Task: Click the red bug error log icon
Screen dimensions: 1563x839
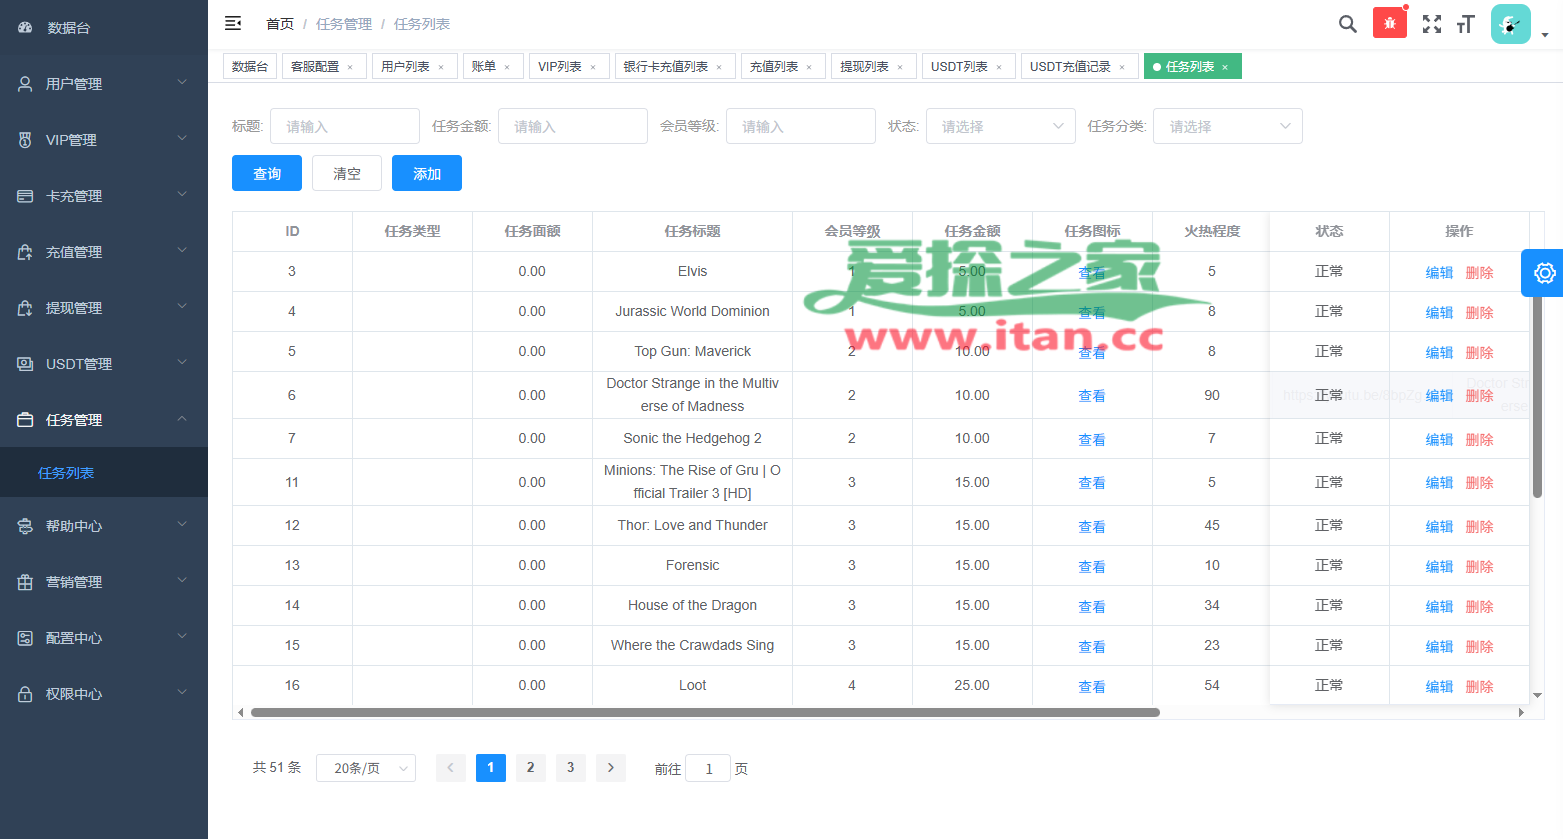Action: tap(1389, 23)
